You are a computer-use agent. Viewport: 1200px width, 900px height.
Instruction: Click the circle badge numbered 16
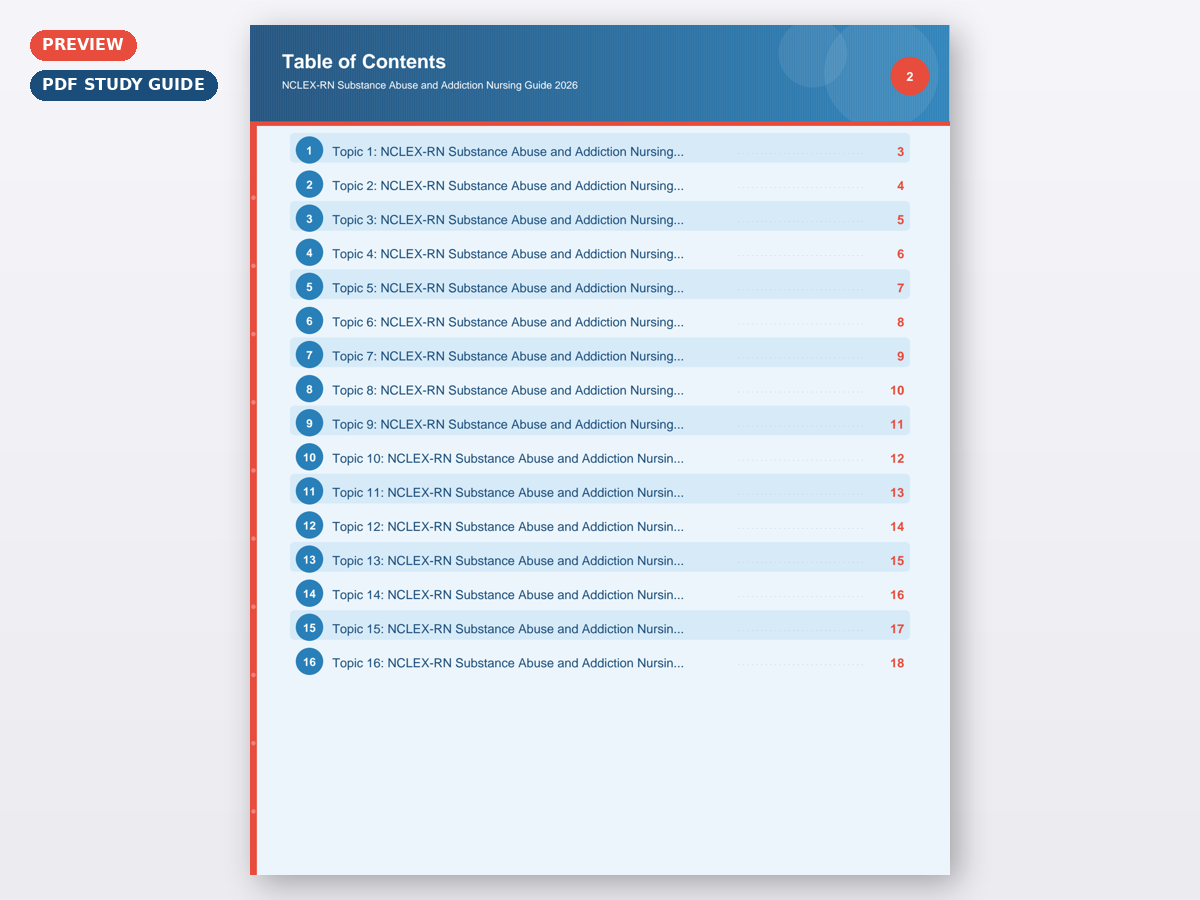pyautogui.click(x=309, y=662)
